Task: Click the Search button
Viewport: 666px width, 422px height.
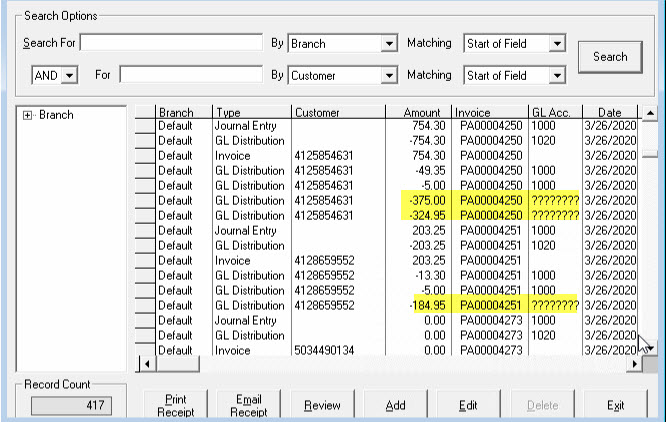Action: coord(610,57)
